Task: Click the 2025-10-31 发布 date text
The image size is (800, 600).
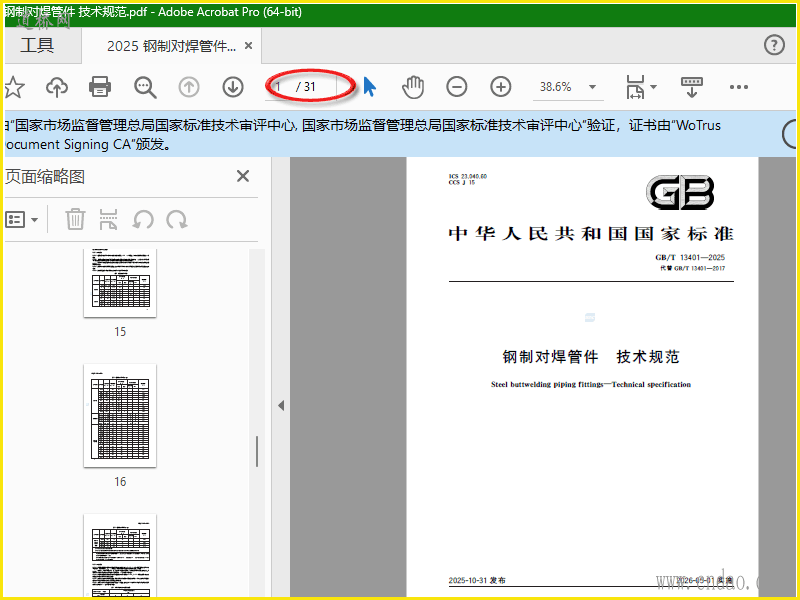Action: pos(477,580)
